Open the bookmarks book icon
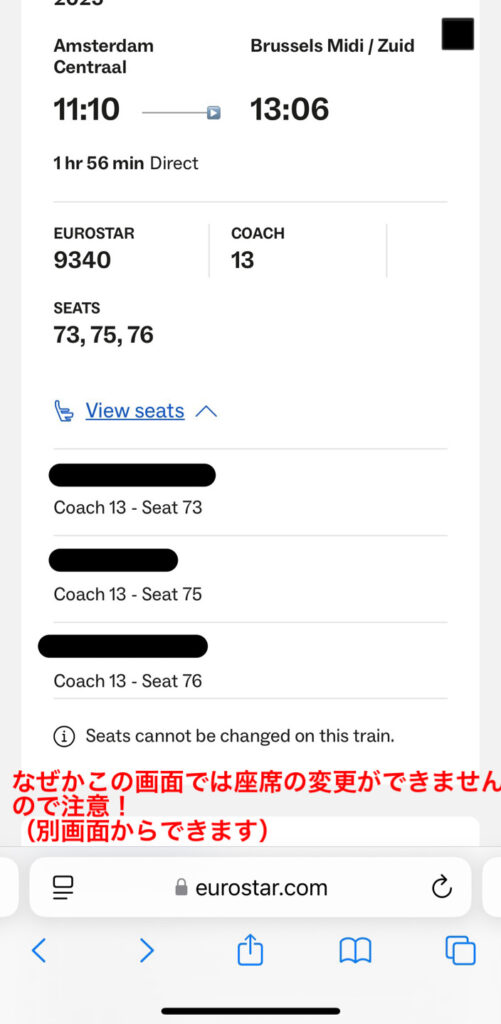 pos(355,951)
